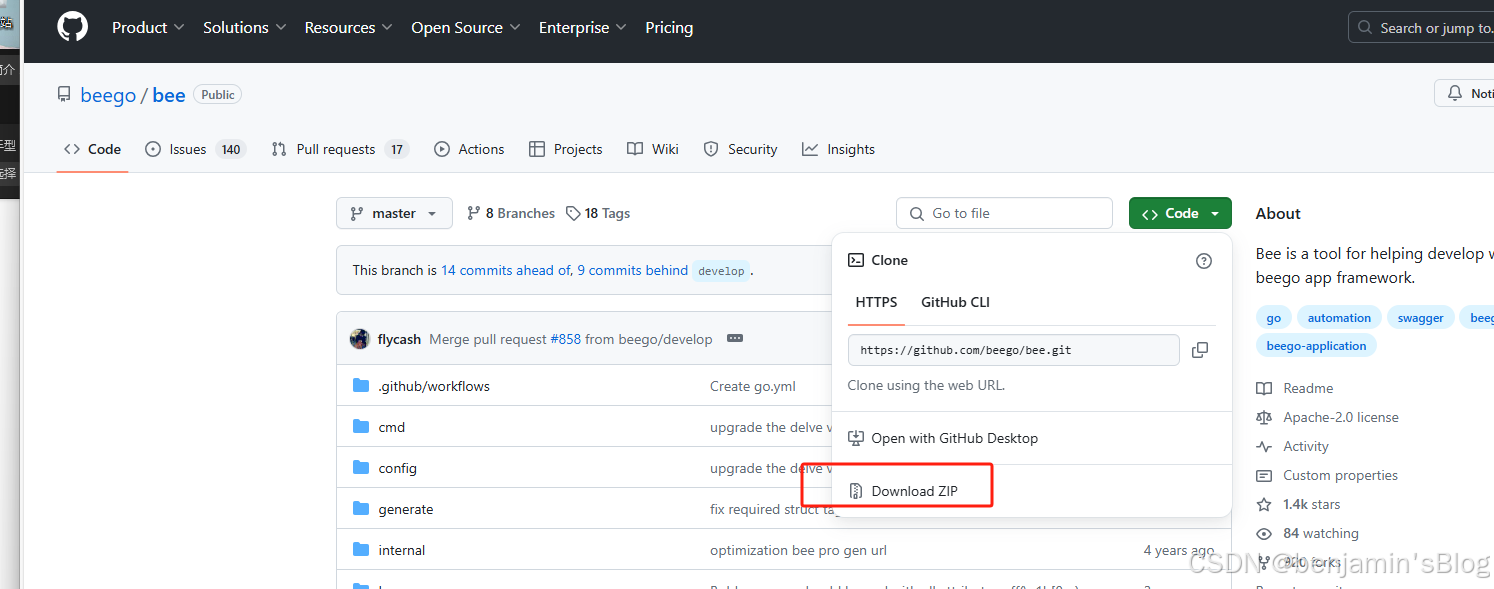Screen dimensions: 1494x589
Task: Open the Activity link
Action: (1306, 446)
